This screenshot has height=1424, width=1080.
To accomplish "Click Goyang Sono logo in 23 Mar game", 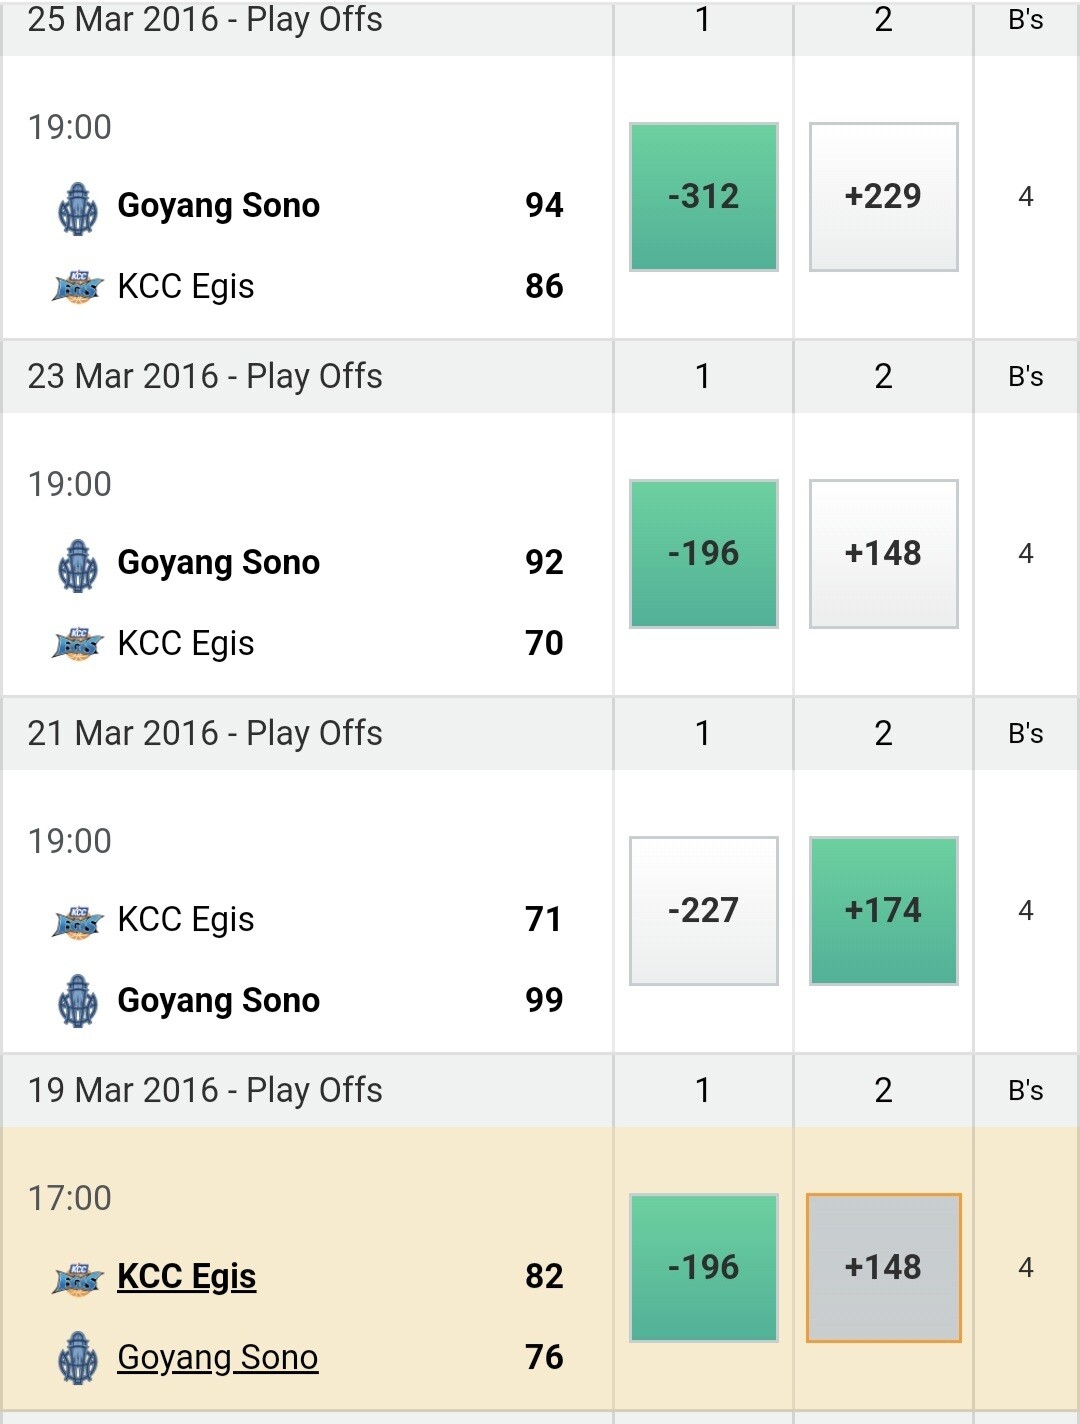I will tap(78, 566).
